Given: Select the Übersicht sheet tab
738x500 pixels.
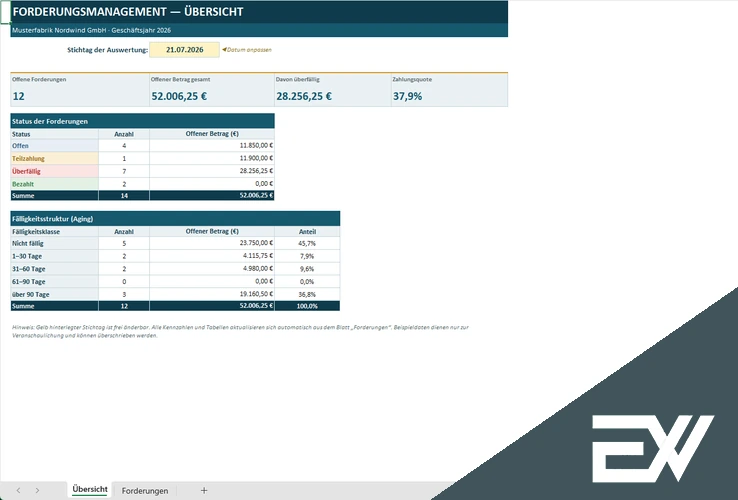Looking at the screenshot, I should click(90, 490).
